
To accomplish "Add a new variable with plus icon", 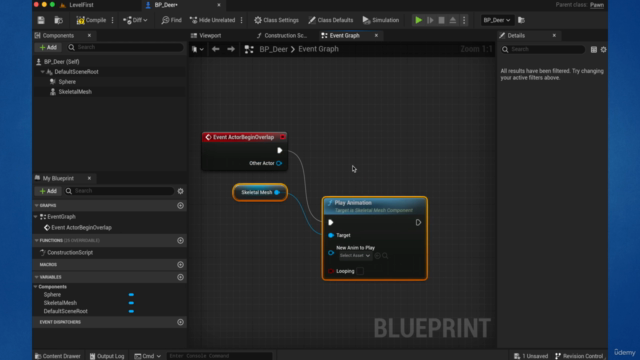I will (180, 277).
